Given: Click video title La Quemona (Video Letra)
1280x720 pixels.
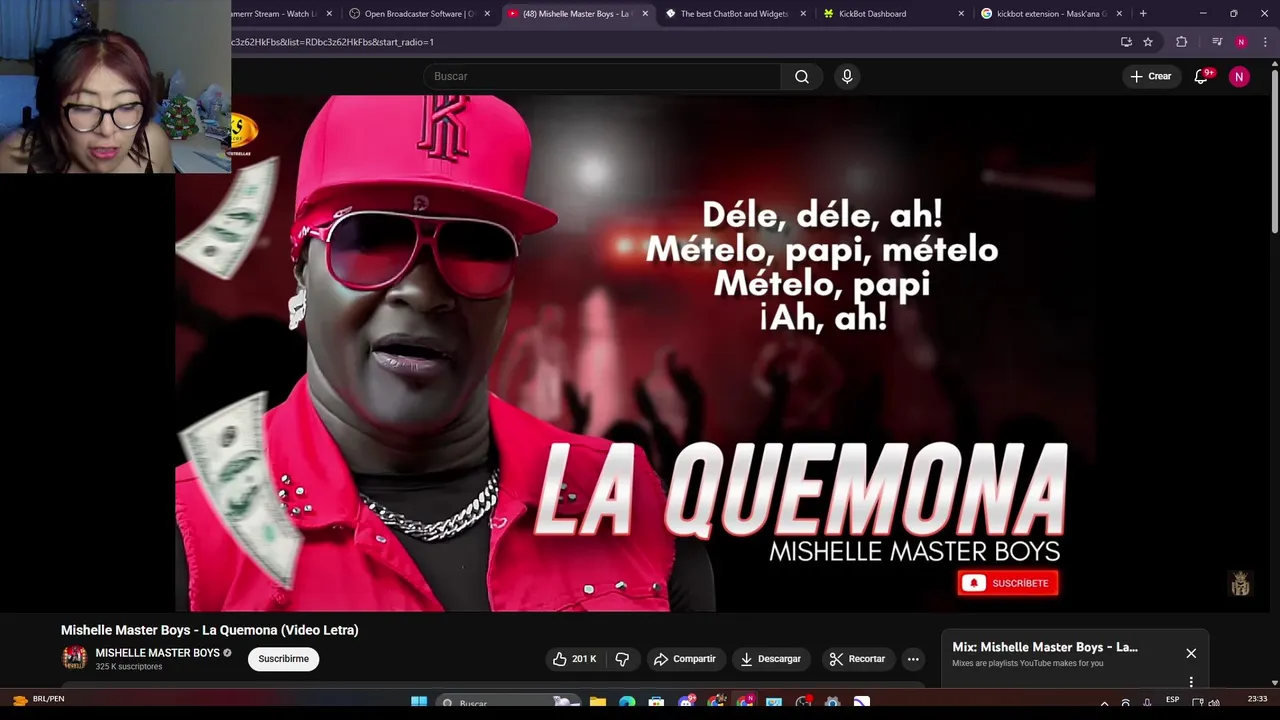Looking at the screenshot, I should pos(209,630).
